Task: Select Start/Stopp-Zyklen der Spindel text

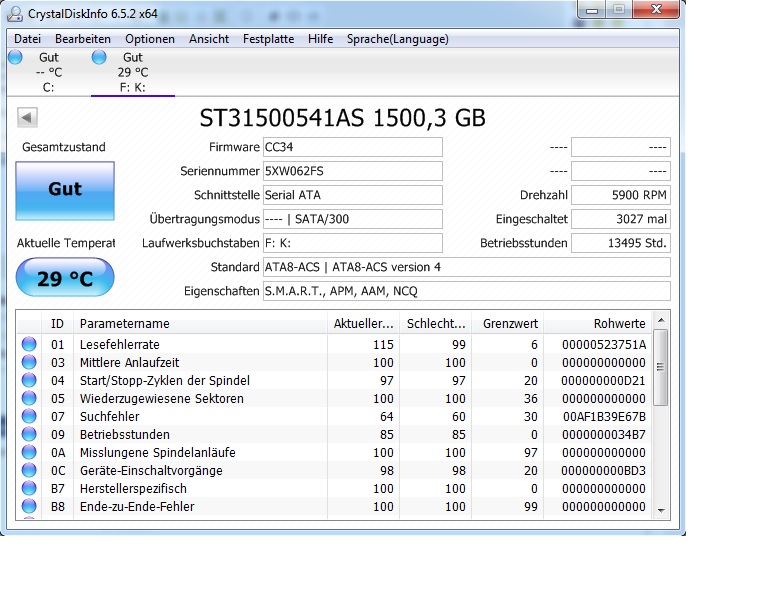Action: click(x=165, y=381)
